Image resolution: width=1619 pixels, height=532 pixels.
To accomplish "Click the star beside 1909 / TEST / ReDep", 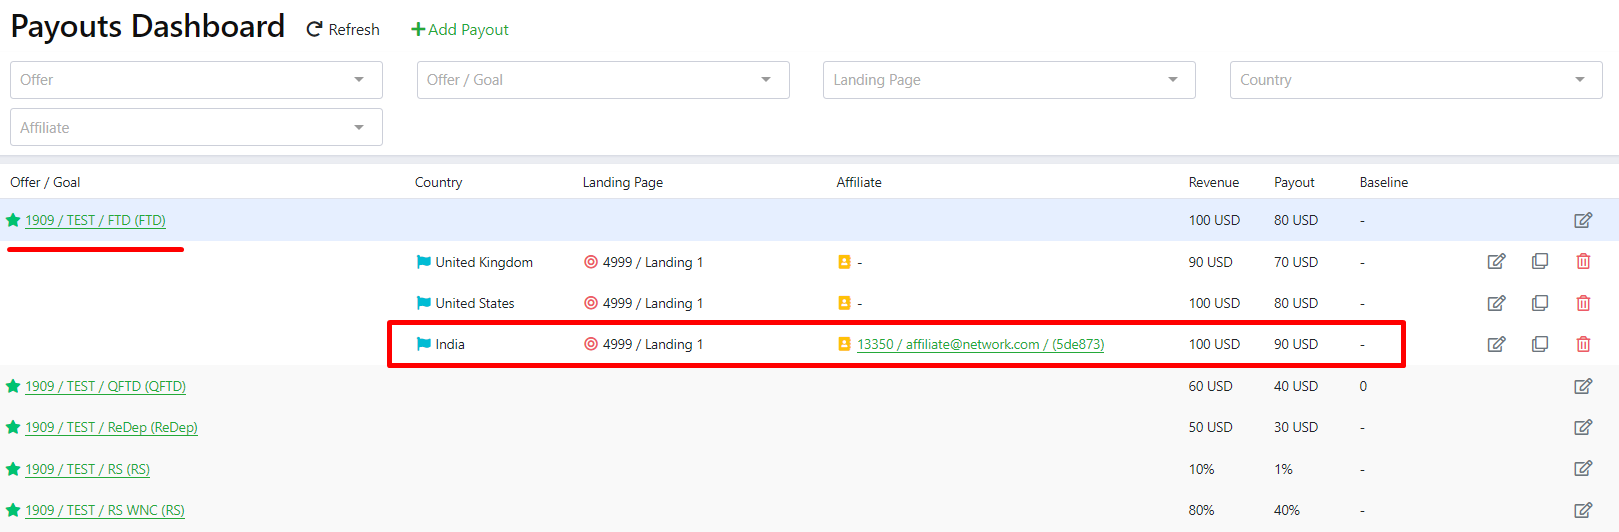I will pyautogui.click(x=13, y=427).
